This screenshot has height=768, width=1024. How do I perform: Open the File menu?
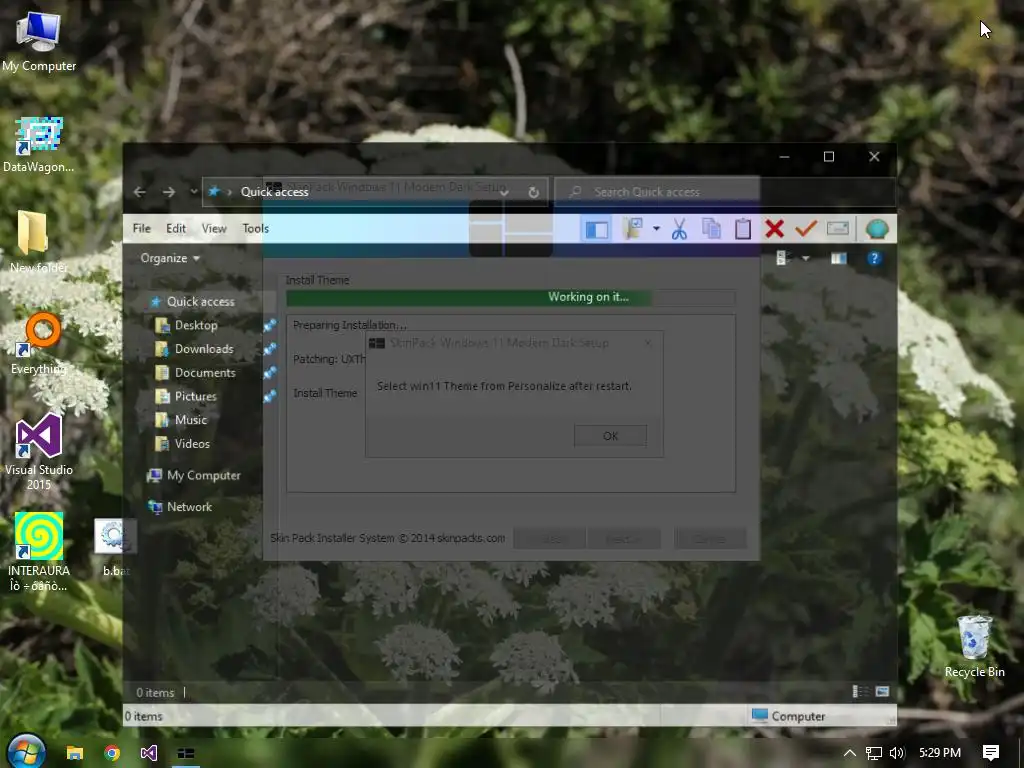[142, 229]
